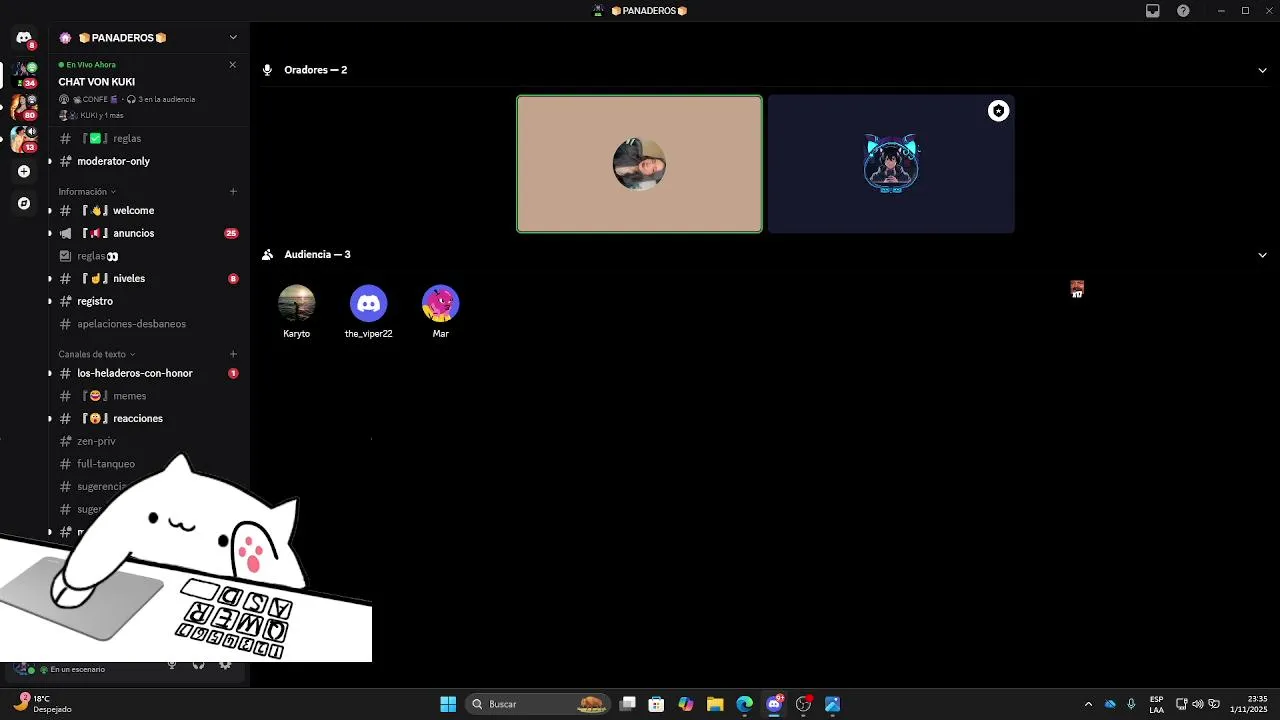1280x720 pixels.
Task: Open the Discover servers compass icon
Action: 24,203
